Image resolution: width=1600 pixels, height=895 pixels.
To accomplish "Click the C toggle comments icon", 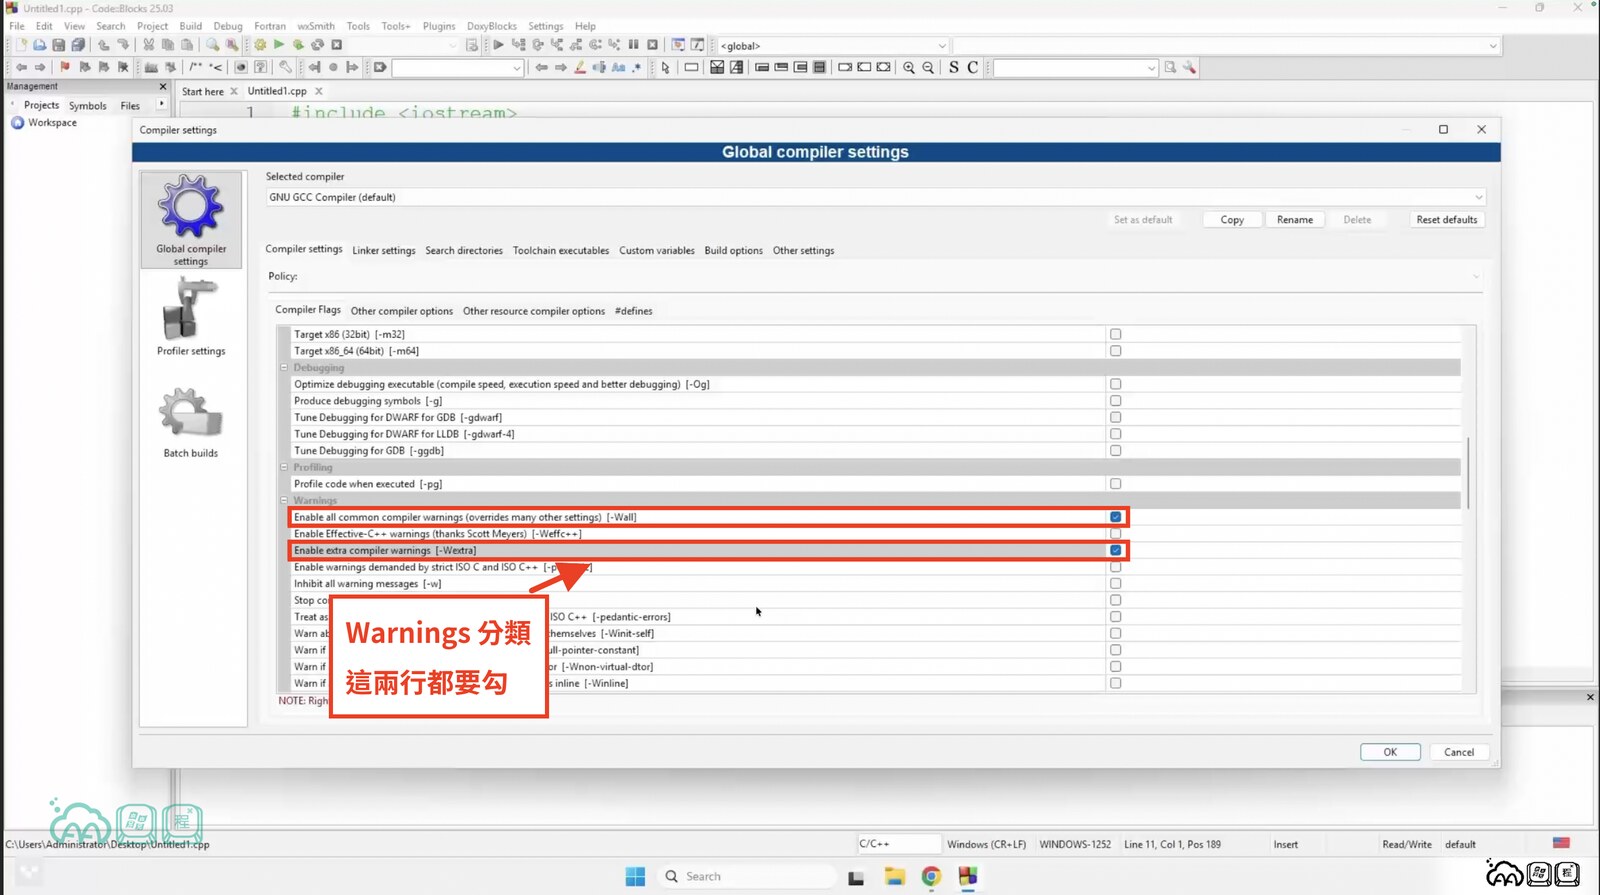I will pyautogui.click(x=972, y=67).
